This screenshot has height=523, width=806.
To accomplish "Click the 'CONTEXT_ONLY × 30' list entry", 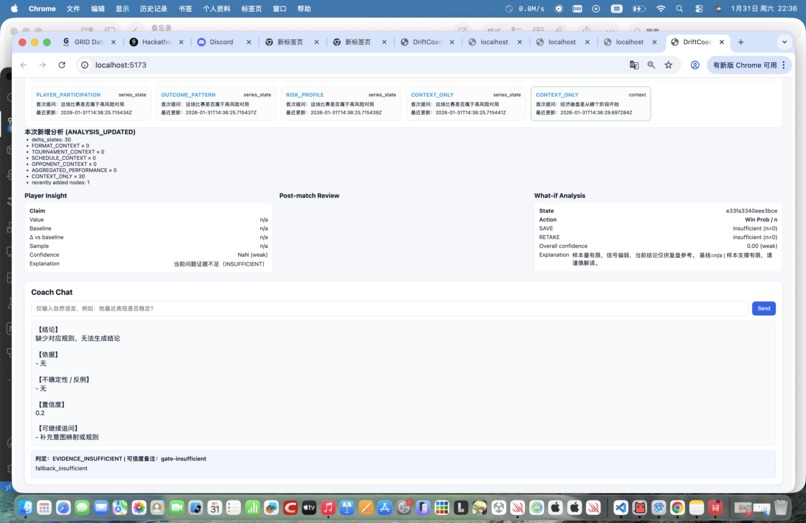I will point(58,176).
